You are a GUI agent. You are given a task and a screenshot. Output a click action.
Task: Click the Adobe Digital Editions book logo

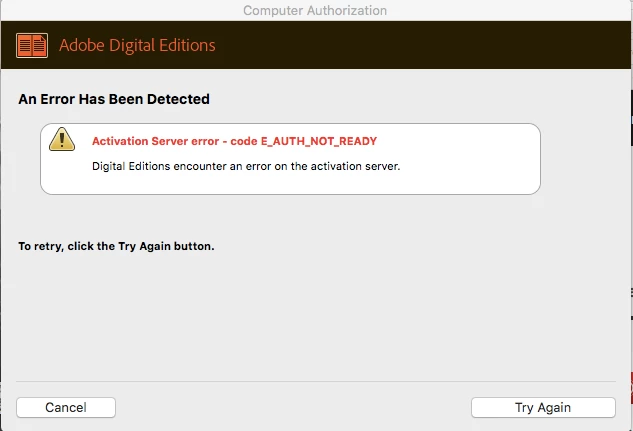(32, 45)
